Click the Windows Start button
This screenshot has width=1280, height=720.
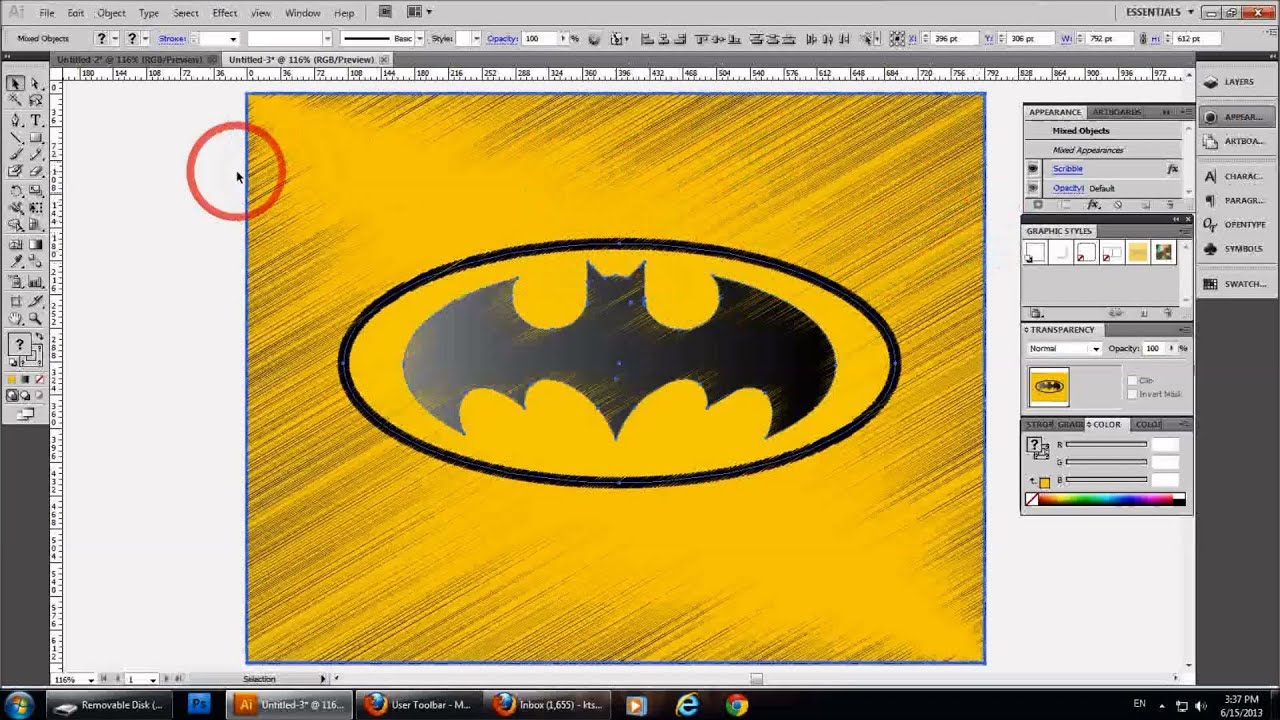tap(20, 705)
